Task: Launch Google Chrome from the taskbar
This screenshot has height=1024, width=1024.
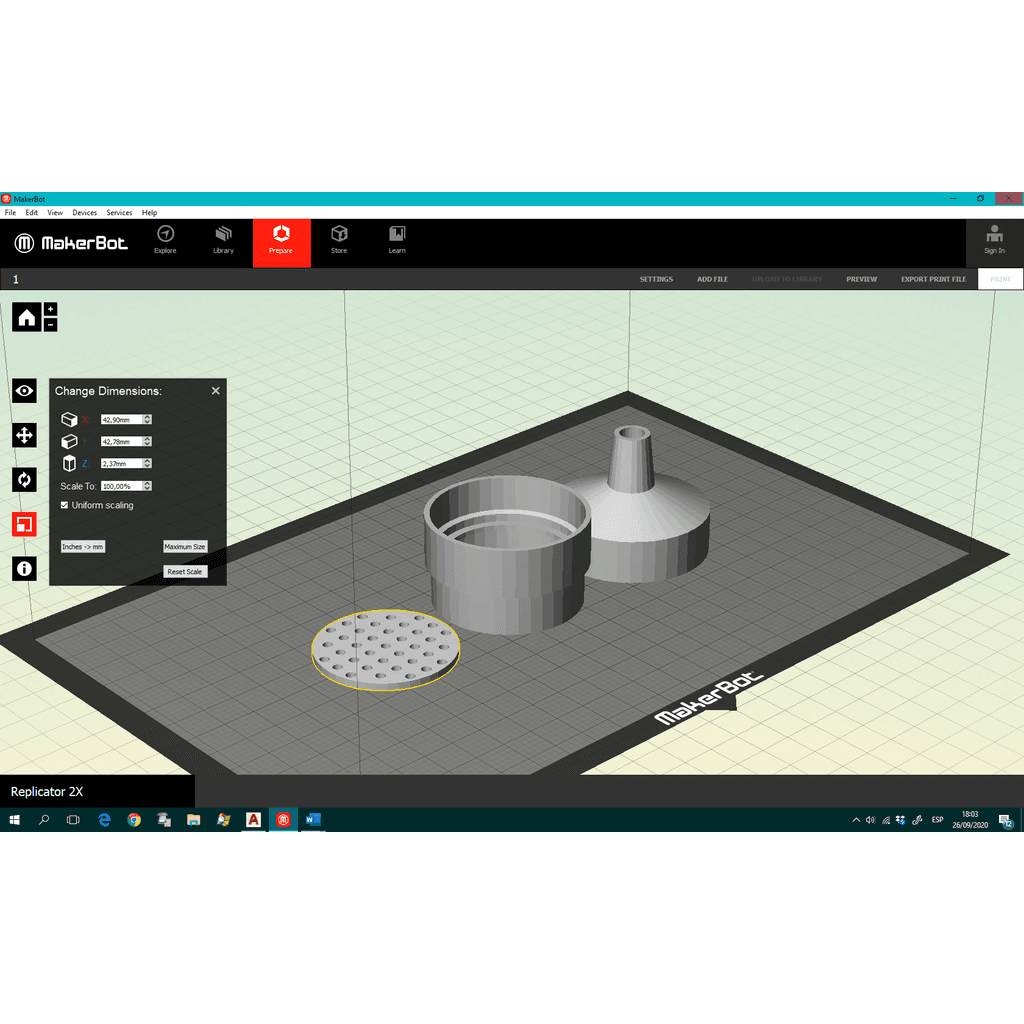Action: tap(134, 820)
